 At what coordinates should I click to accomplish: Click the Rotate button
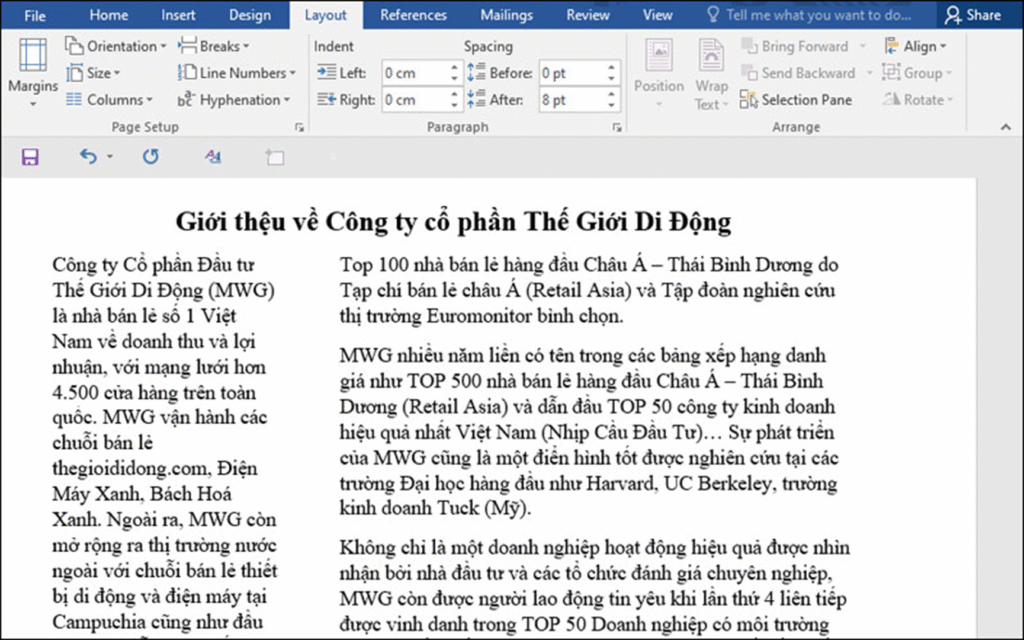click(918, 100)
